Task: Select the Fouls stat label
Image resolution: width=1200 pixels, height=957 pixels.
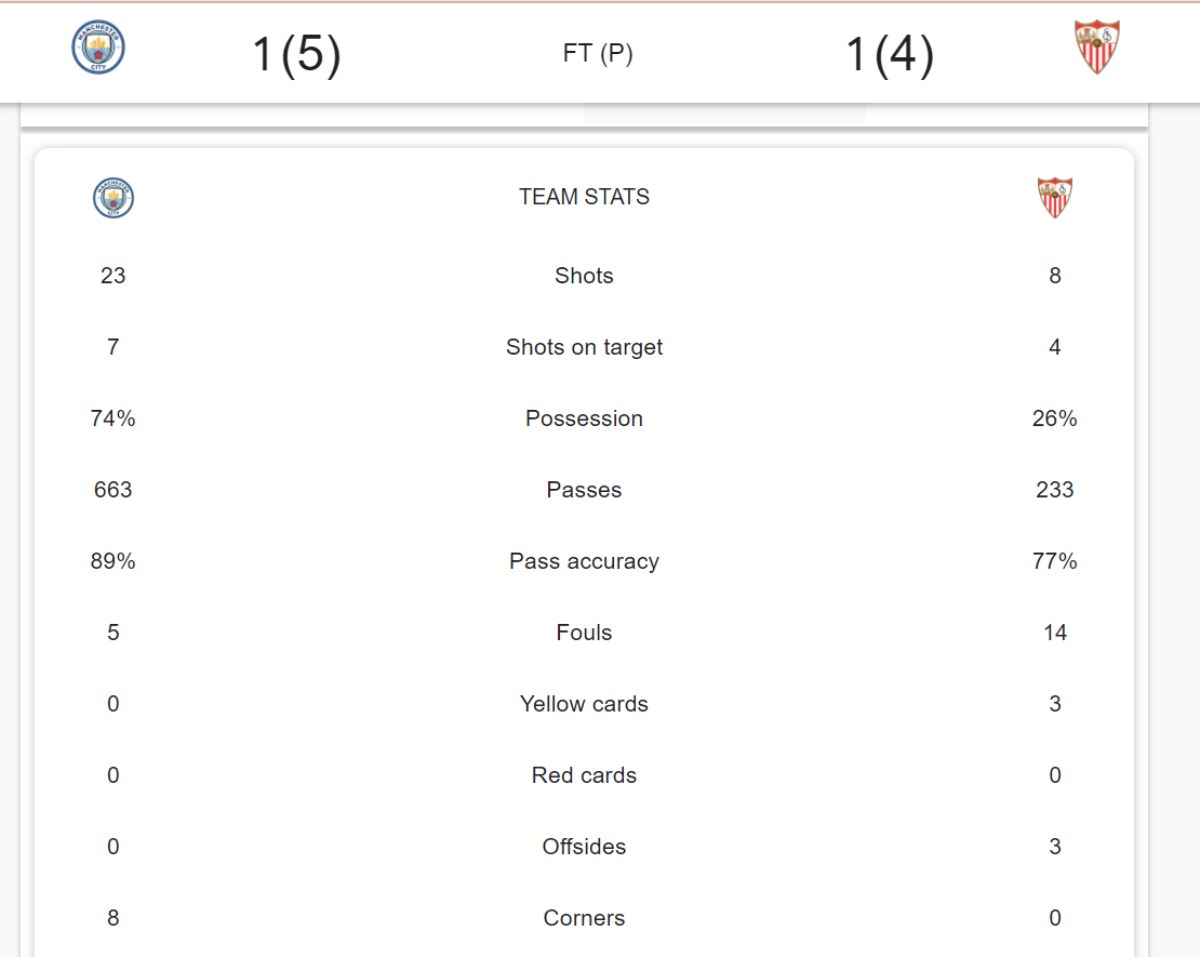Action: [584, 633]
